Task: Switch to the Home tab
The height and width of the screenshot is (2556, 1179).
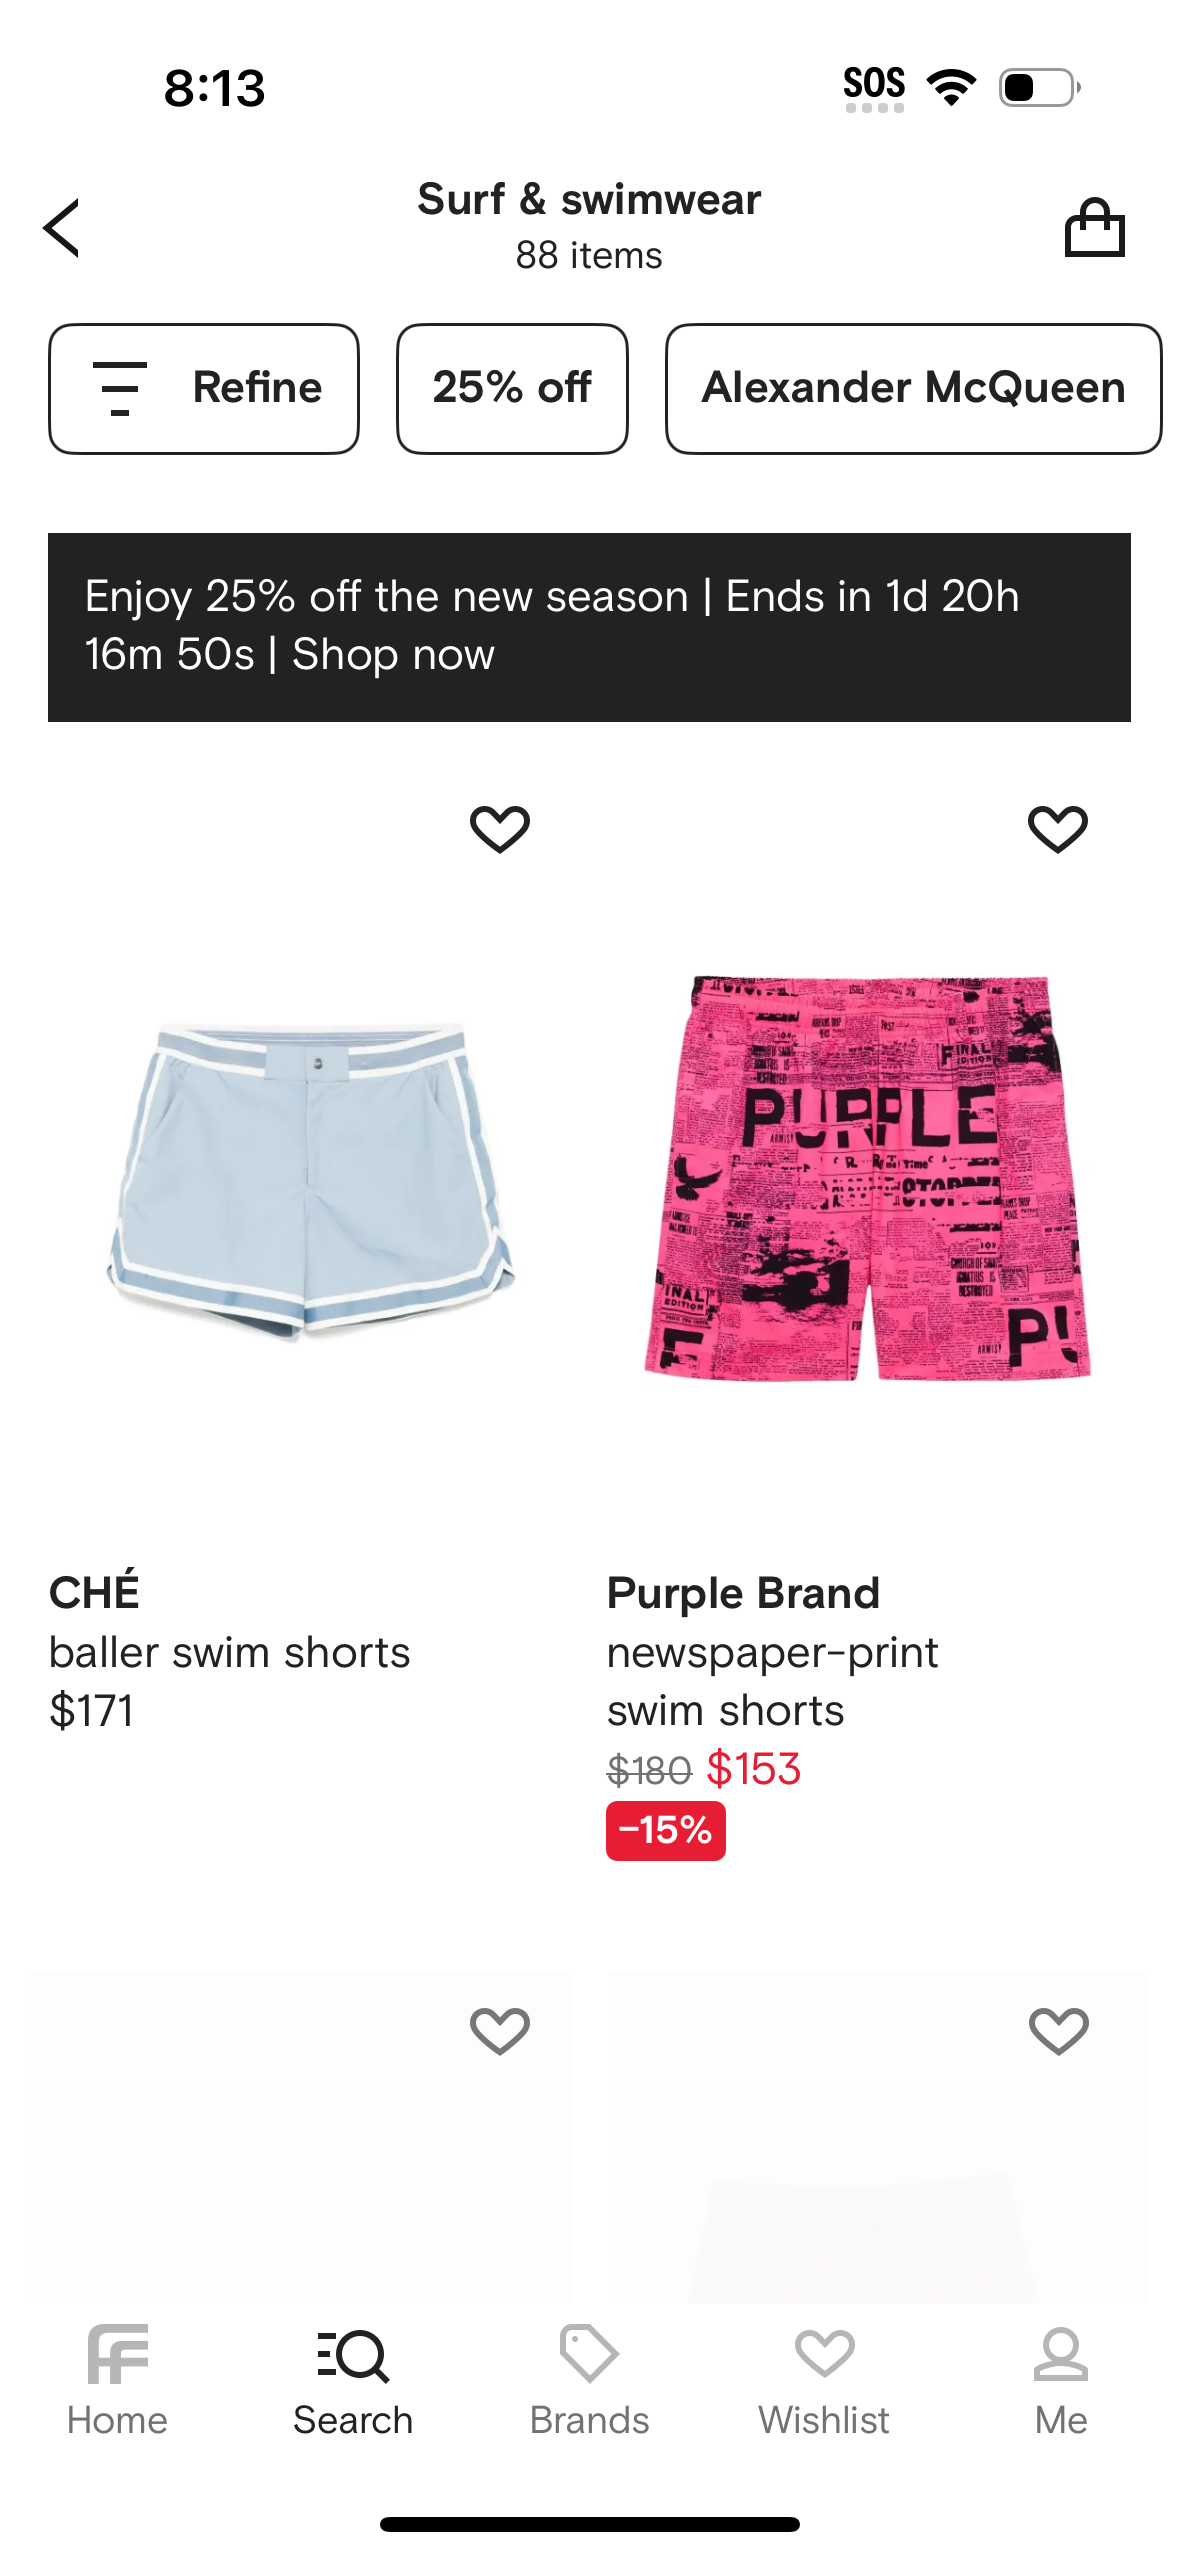Action: pyautogui.click(x=117, y=2380)
